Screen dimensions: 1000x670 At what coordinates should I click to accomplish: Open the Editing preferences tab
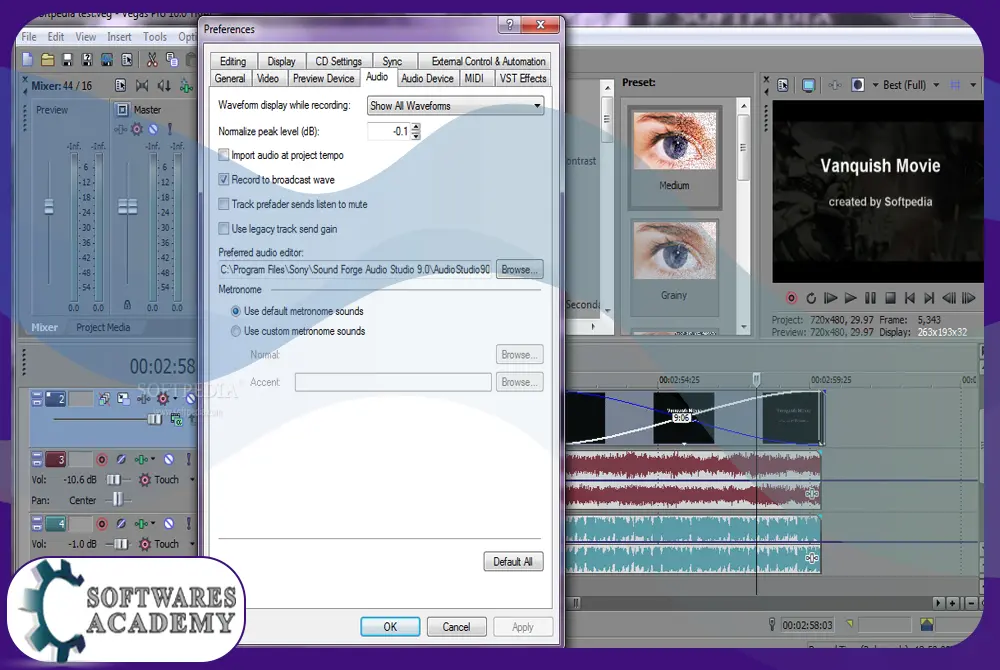coord(233,61)
